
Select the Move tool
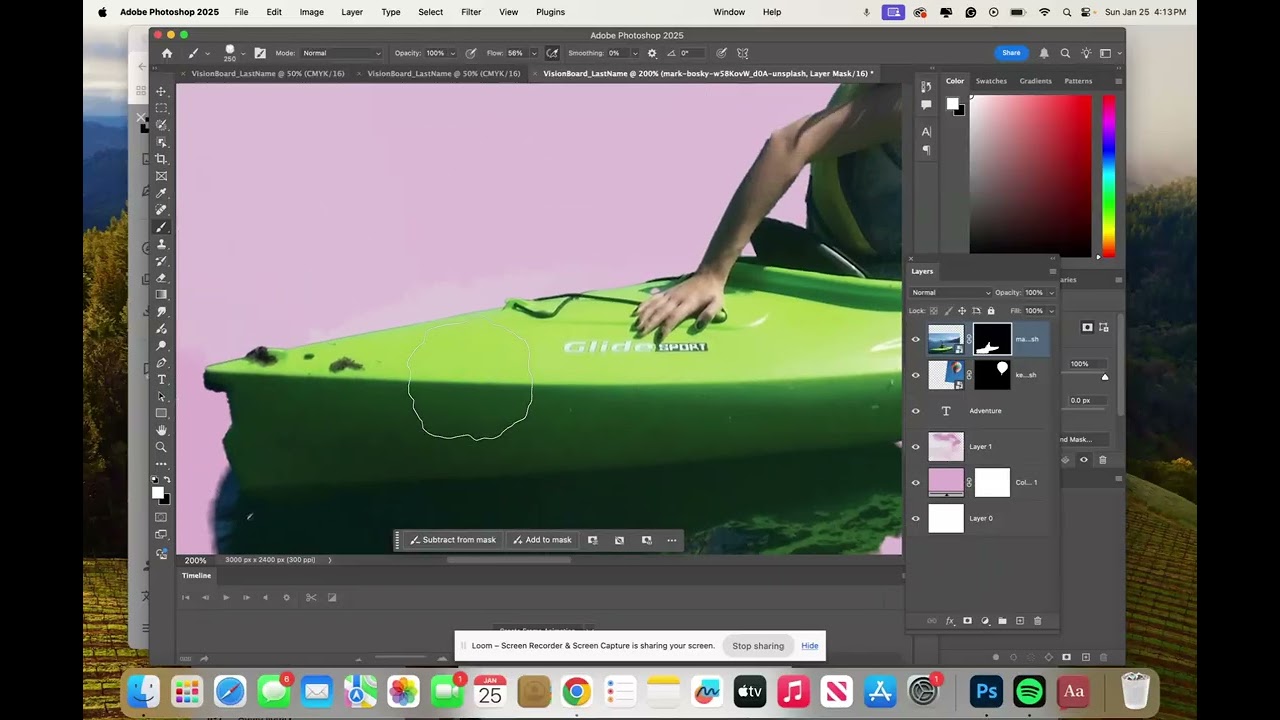tap(161, 91)
